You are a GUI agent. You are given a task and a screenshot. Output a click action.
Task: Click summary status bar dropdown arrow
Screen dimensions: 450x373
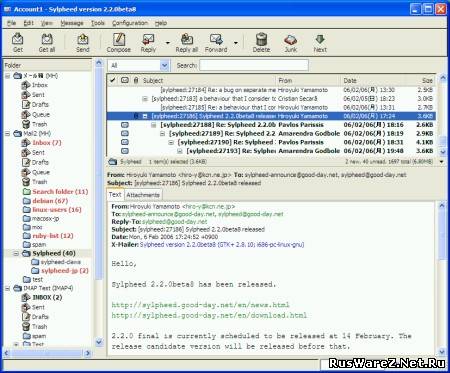click(442, 162)
